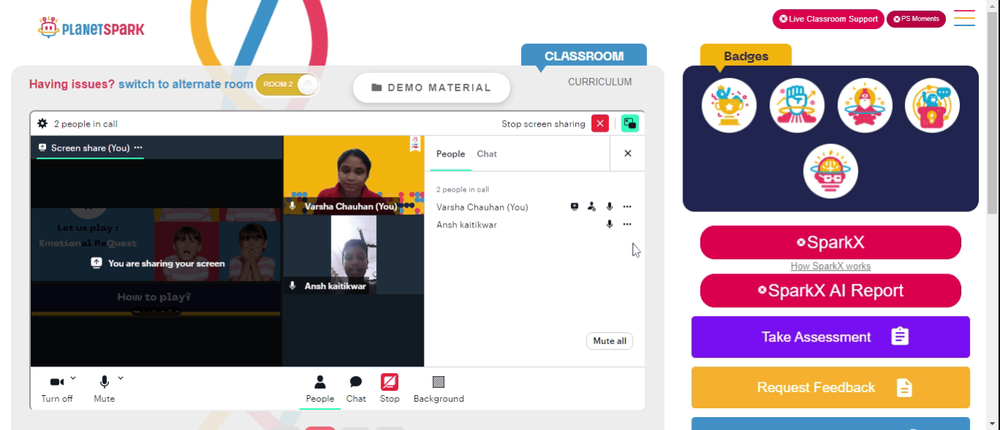Viewport: 1000px width, 430px height.
Task: Open the hamburger menu at top right
Action: tap(964, 18)
